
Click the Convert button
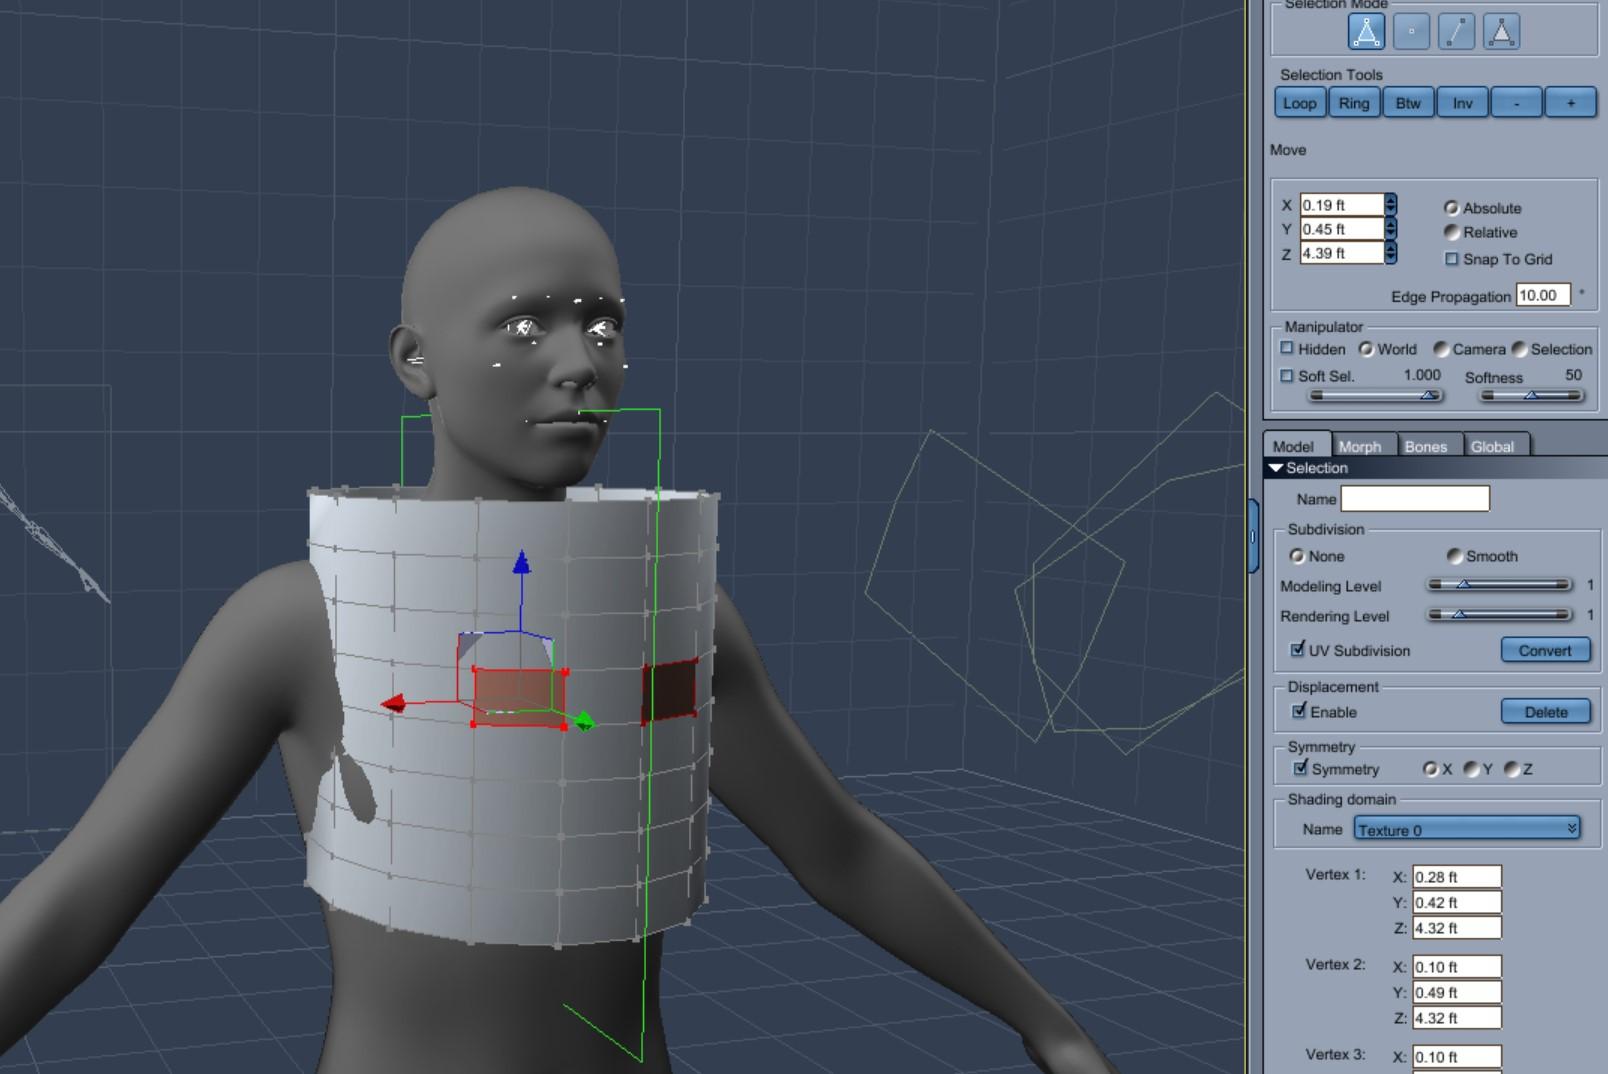tap(1545, 650)
